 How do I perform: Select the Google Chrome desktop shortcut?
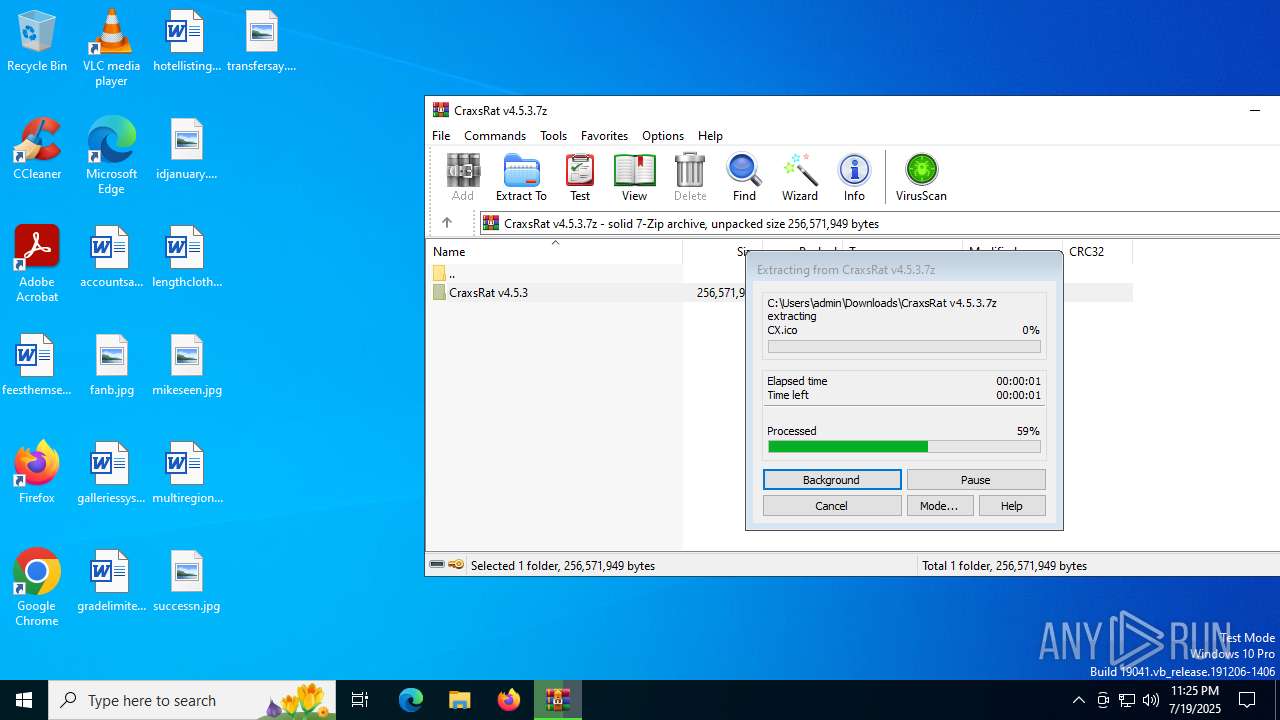(x=37, y=588)
